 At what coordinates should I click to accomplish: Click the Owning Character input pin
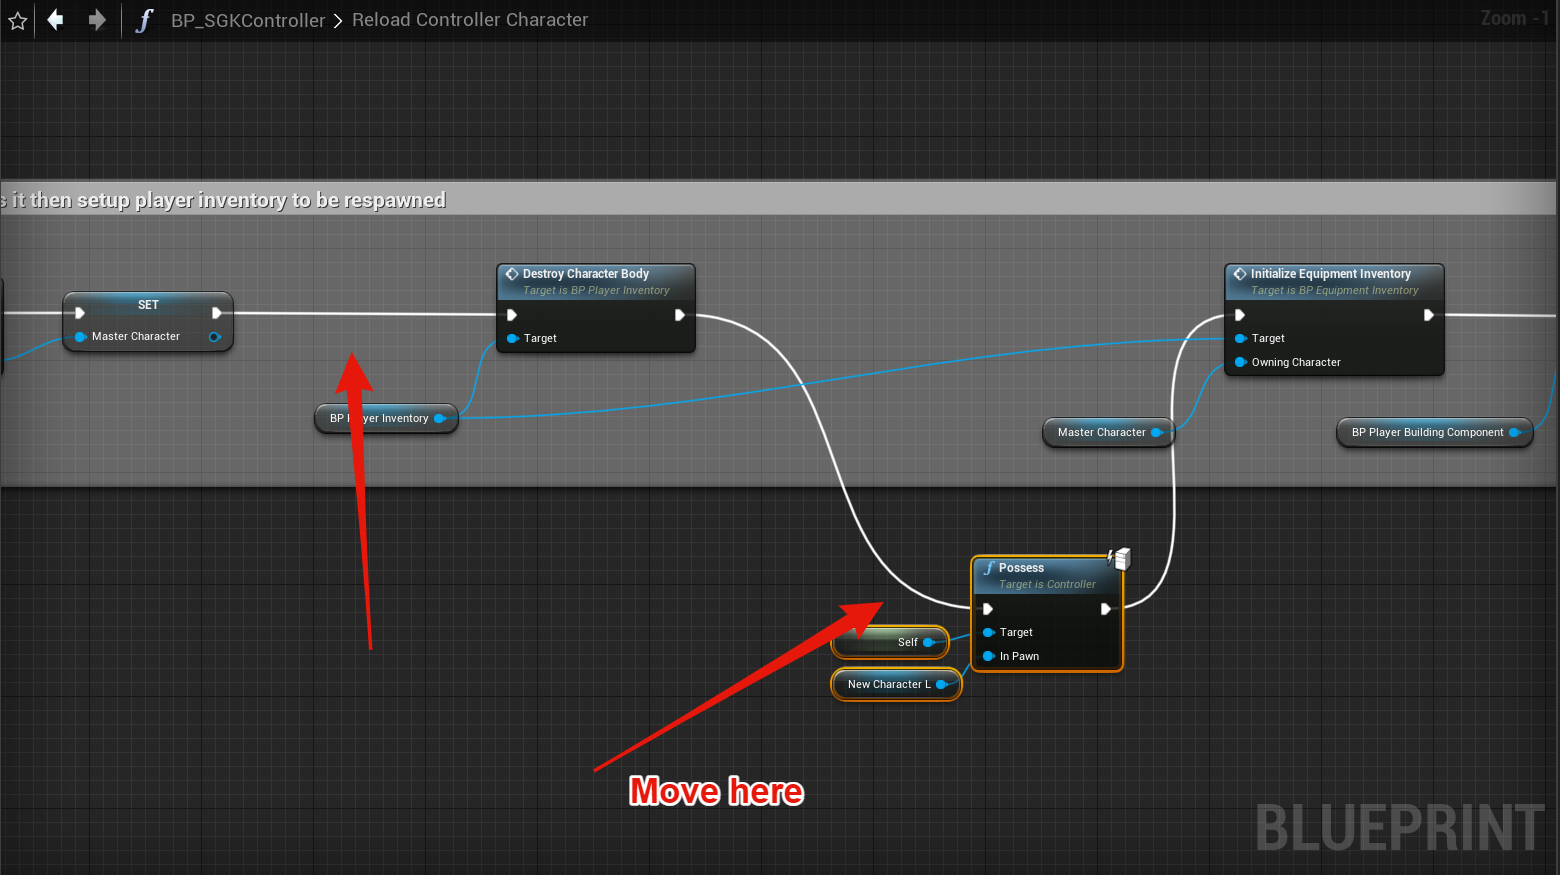pos(1241,363)
